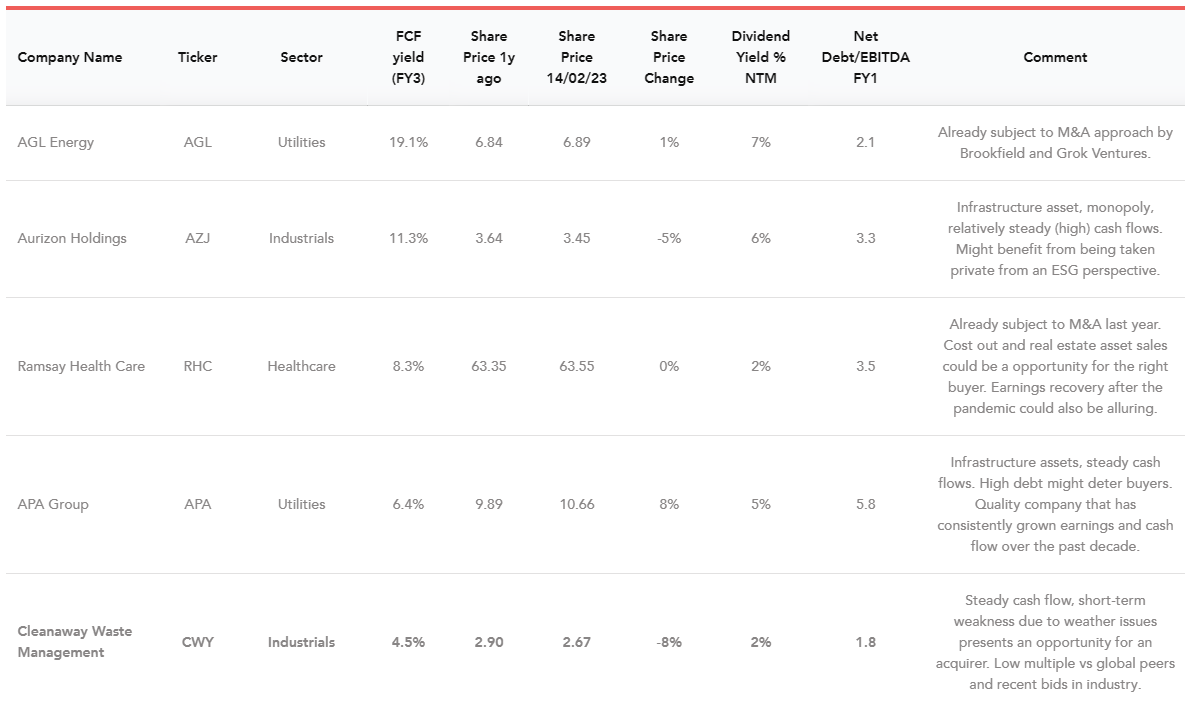Select the APA Group company name cell

53,504
